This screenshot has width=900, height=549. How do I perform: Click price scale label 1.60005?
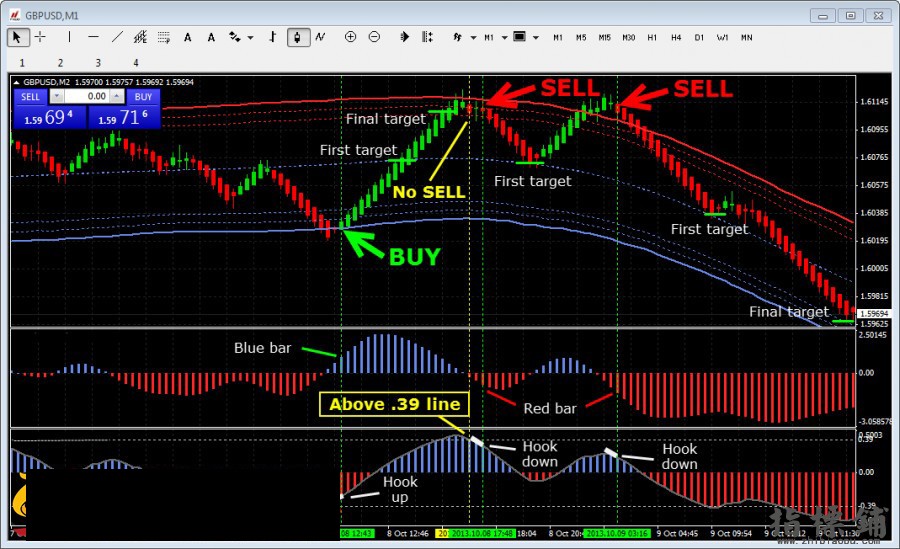tap(874, 268)
